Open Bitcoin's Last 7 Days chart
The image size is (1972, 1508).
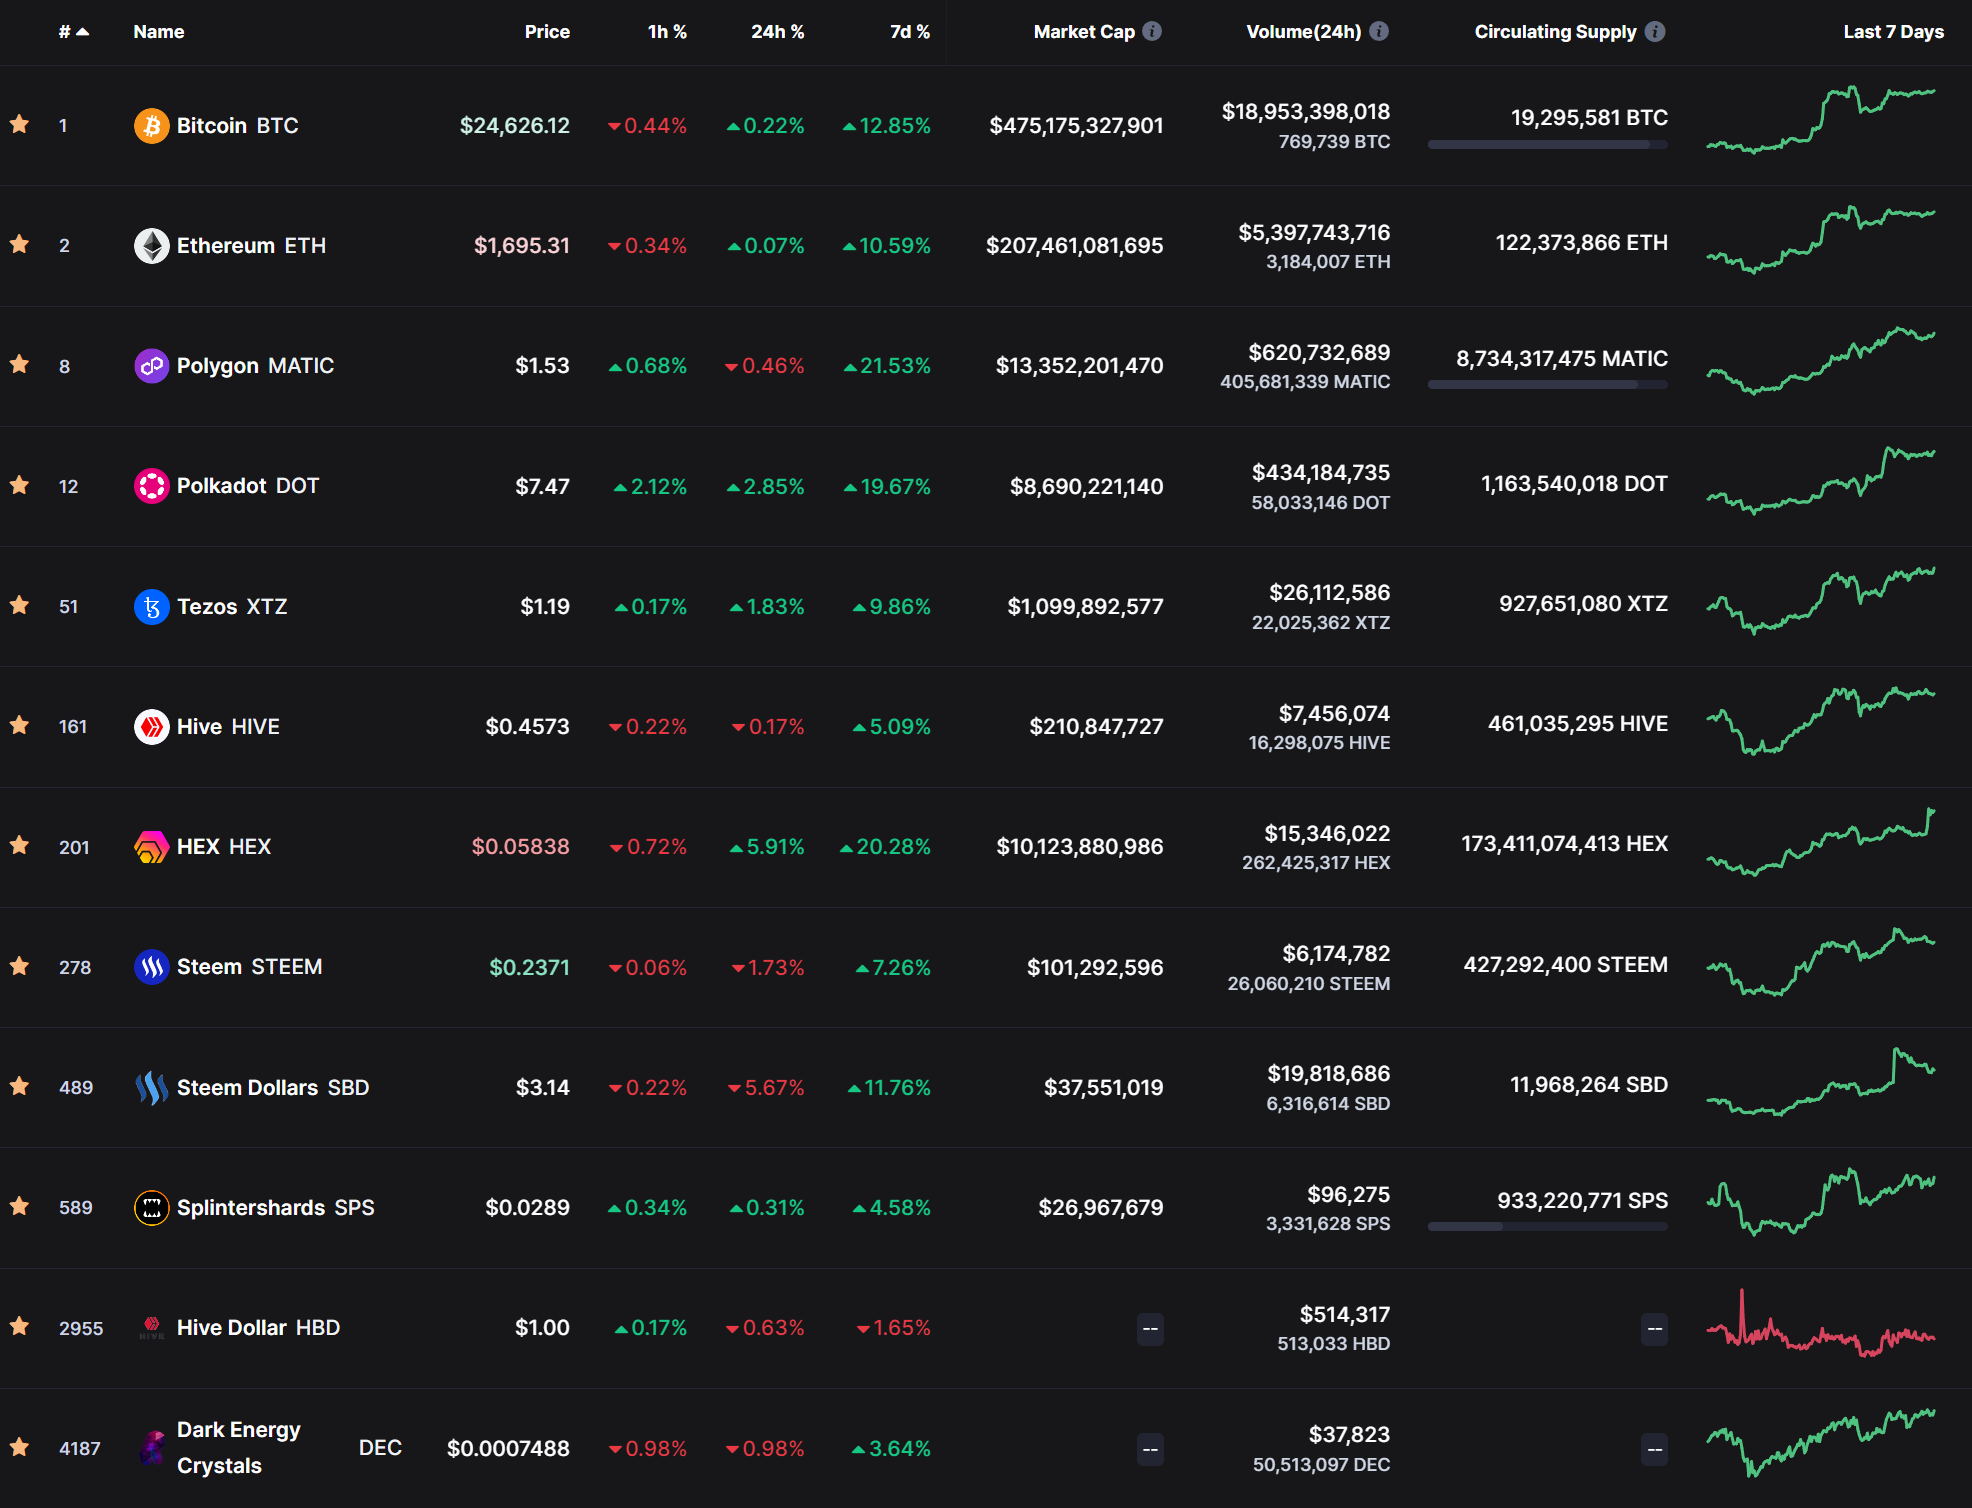pyautogui.click(x=1821, y=120)
